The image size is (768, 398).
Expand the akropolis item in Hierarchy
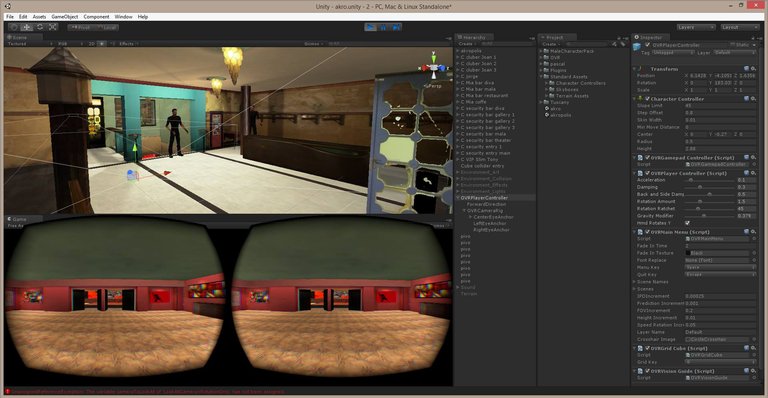(458, 51)
